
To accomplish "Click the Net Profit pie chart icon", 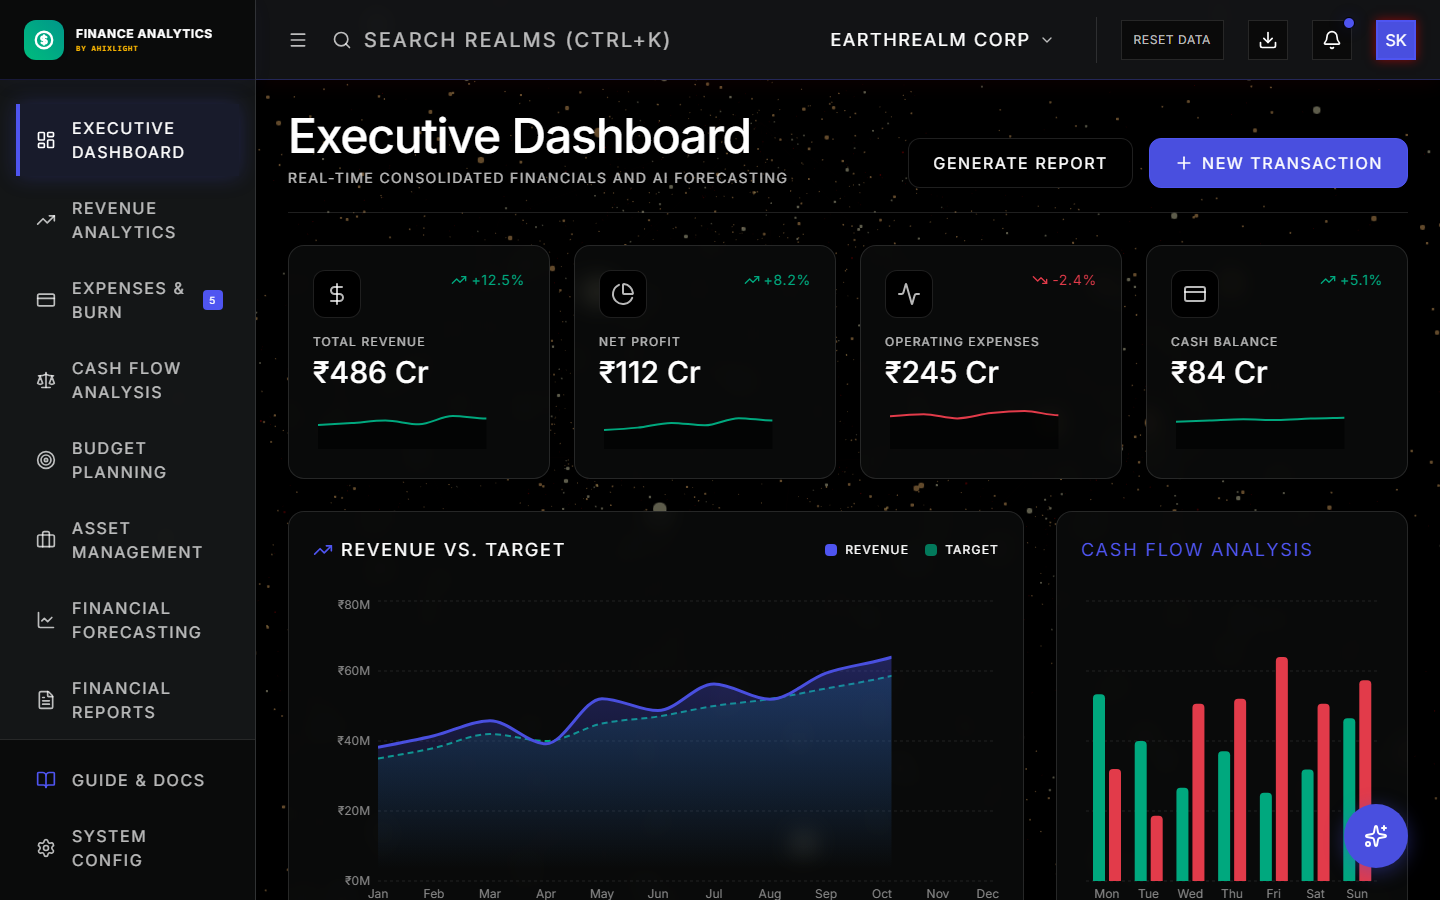I will click(x=623, y=294).
